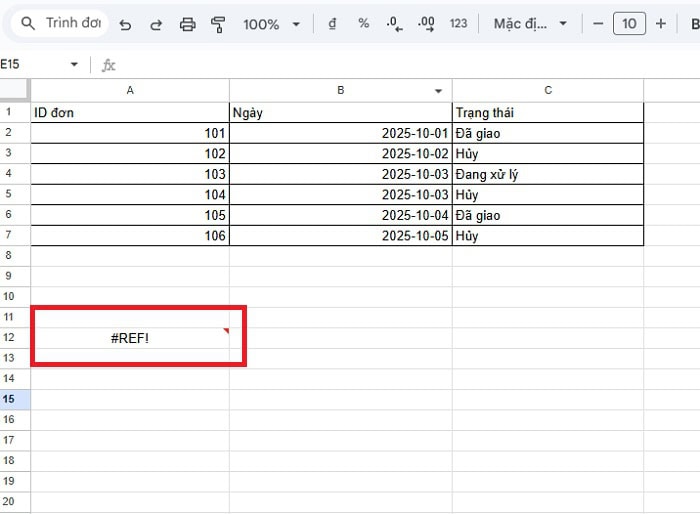Select column C header
Screen dimensions: 700x514
point(548,91)
